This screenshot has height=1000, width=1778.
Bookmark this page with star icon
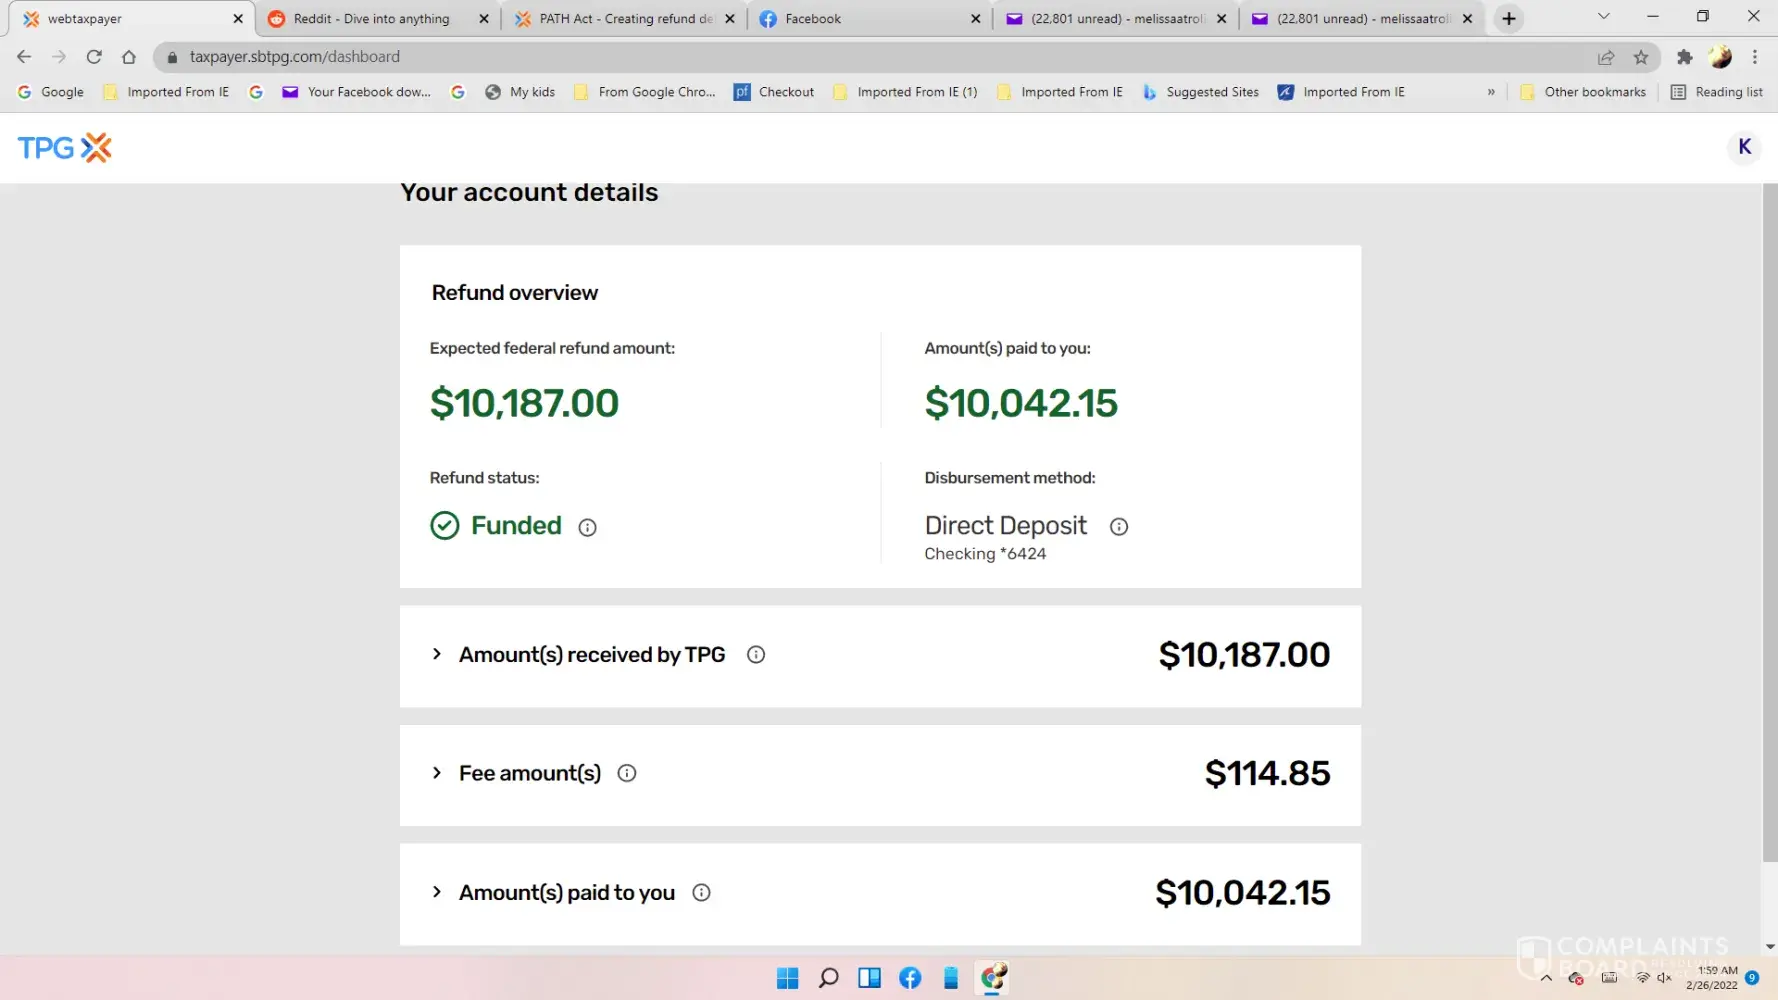(1640, 57)
